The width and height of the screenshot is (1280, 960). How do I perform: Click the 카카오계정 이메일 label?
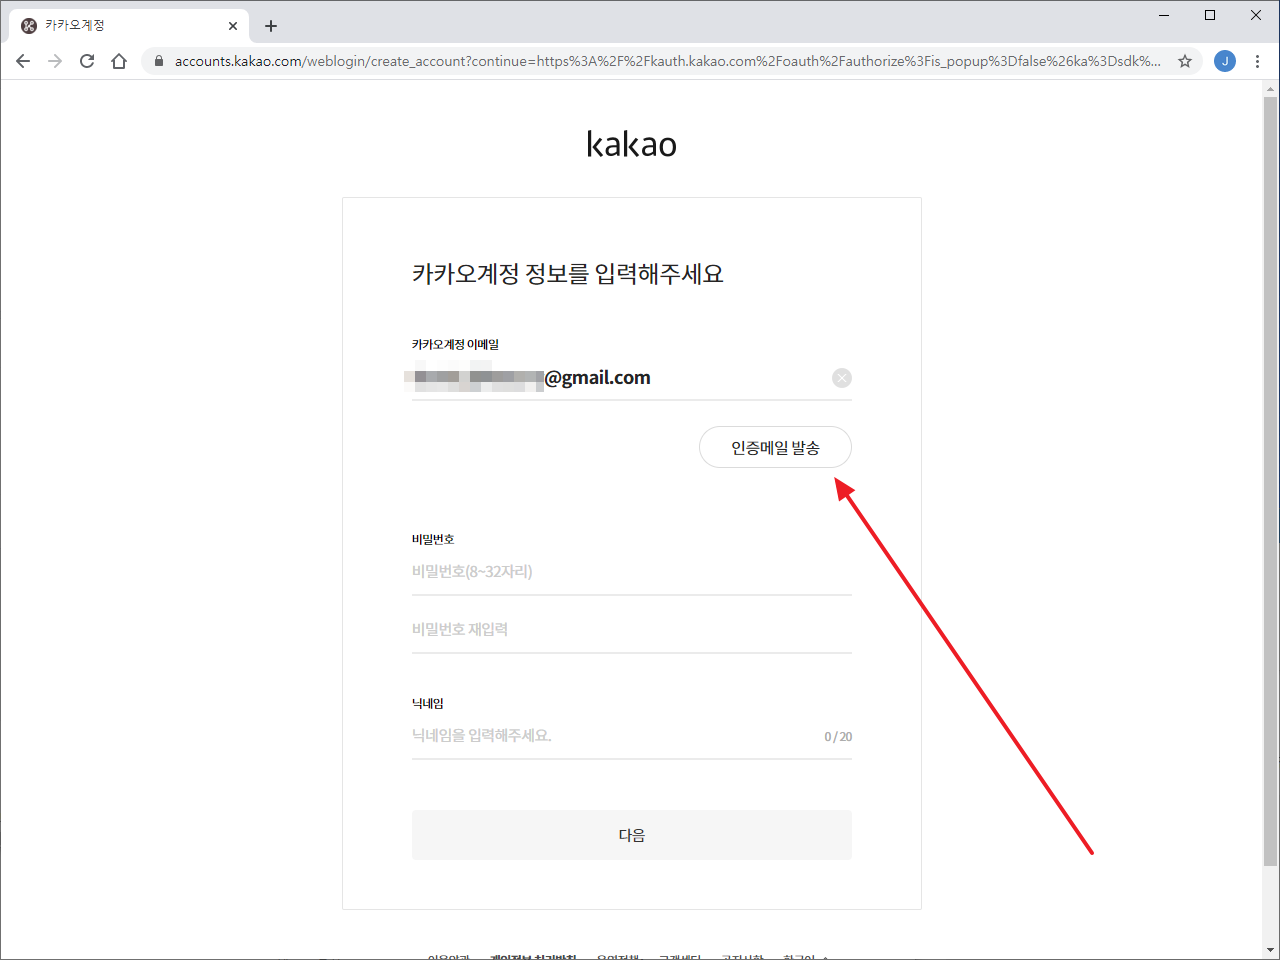(455, 344)
